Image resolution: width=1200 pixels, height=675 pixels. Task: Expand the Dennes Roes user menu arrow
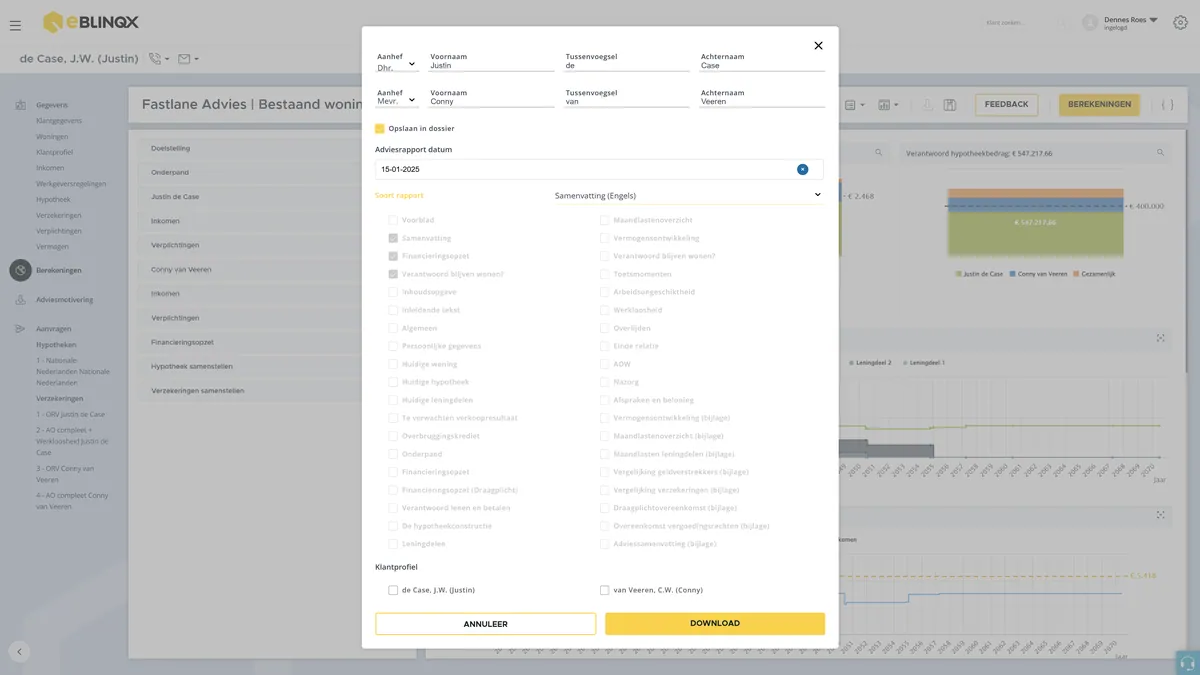1153,20
